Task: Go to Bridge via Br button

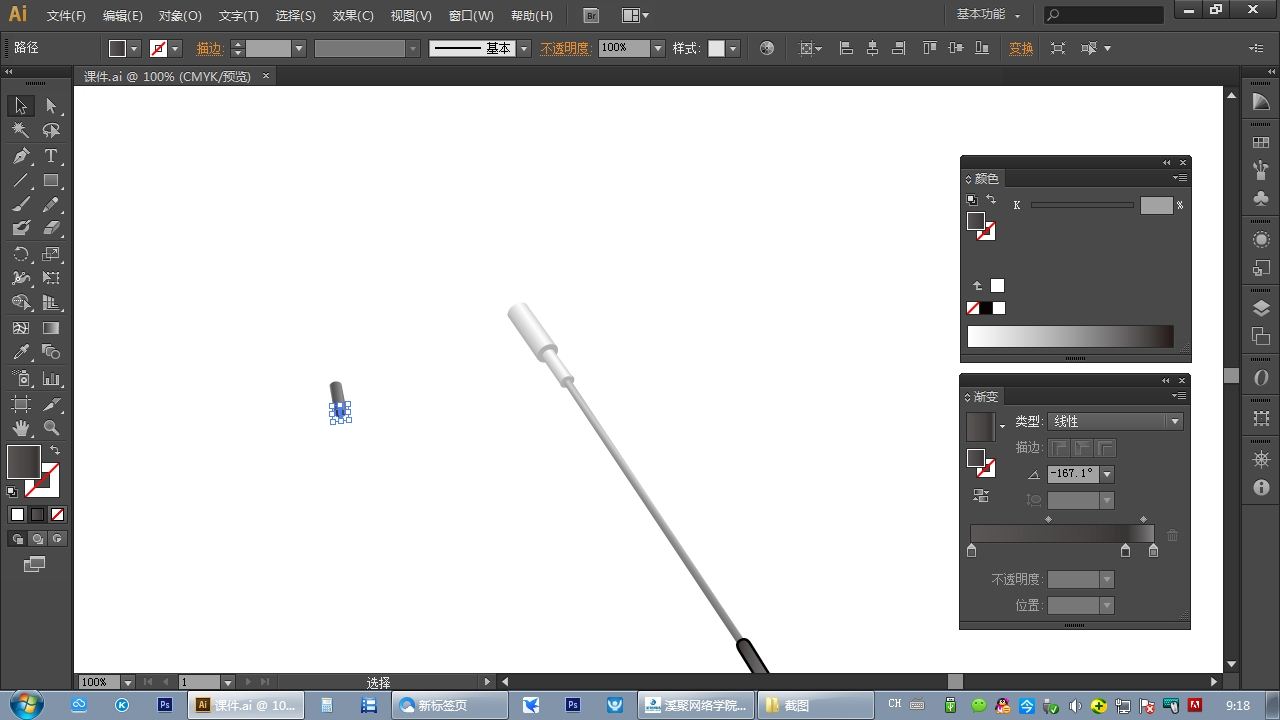Action: coord(591,15)
